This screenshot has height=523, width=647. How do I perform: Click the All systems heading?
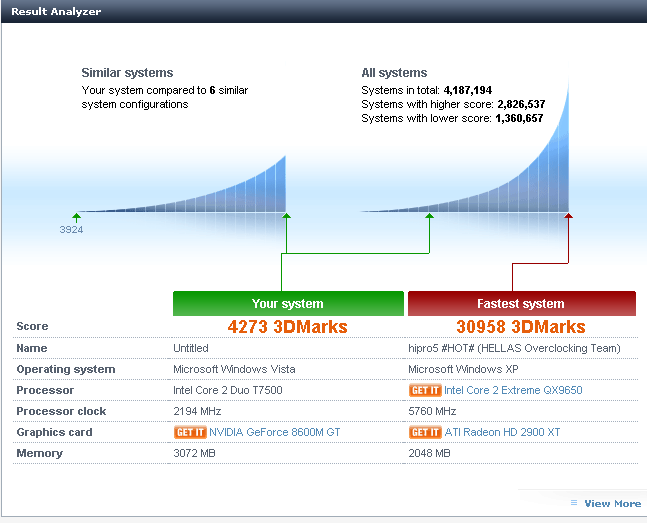[394, 73]
